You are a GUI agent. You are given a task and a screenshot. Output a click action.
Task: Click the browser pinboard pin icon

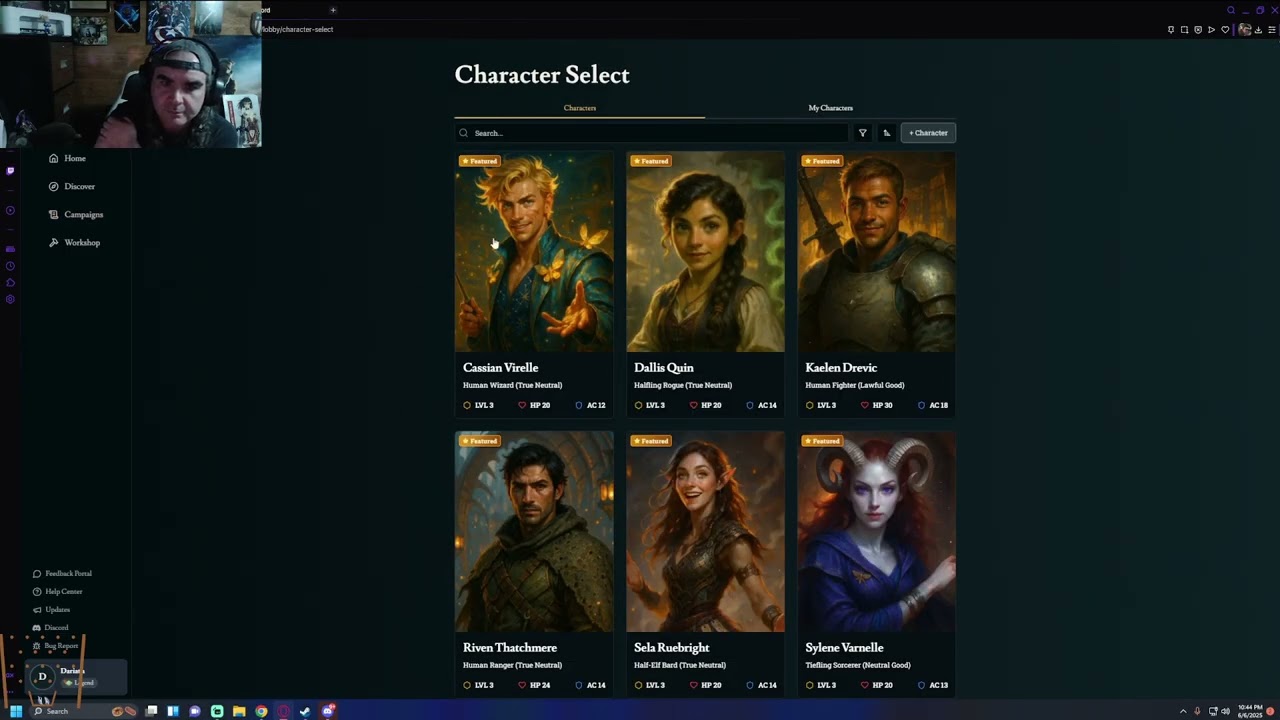[1171, 30]
